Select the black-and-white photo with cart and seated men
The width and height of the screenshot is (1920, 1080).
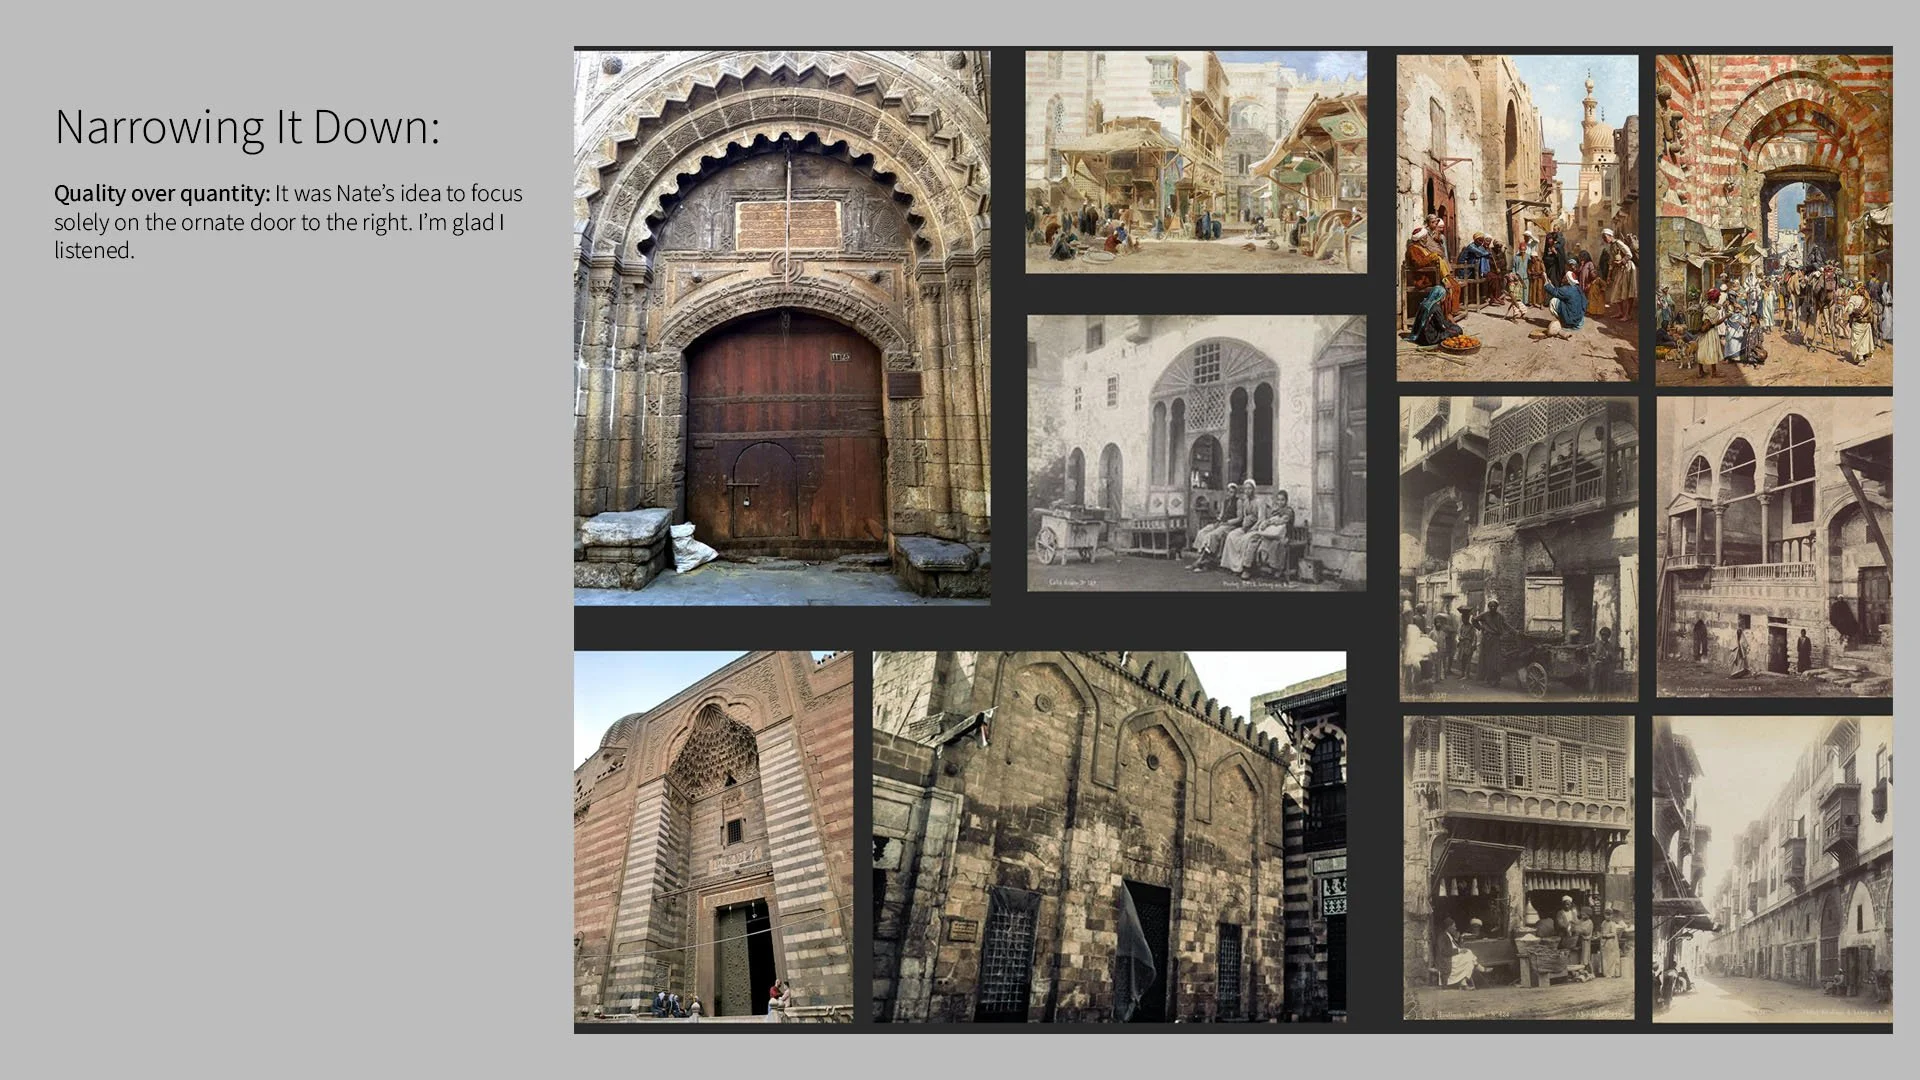[1196, 453]
